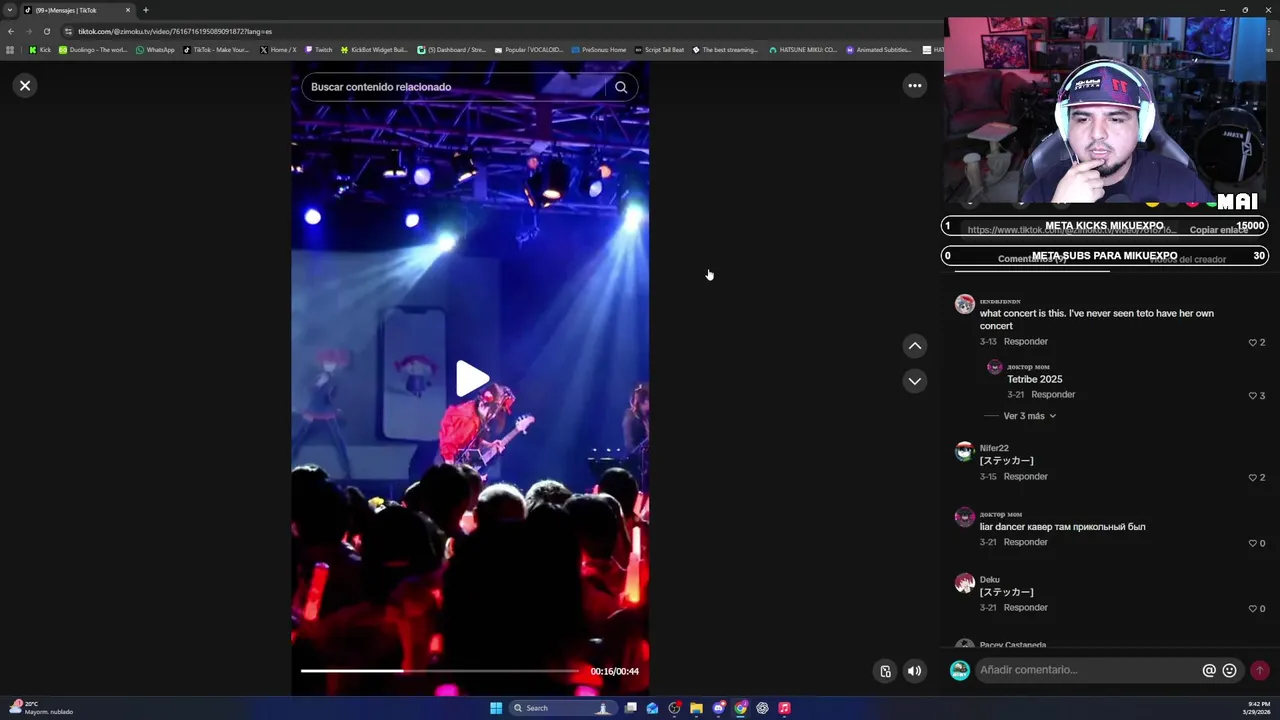Reply to Nifer22's sticker comment
The height and width of the screenshot is (720, 1280).
pyautogui.click(x=1026, y=477)
